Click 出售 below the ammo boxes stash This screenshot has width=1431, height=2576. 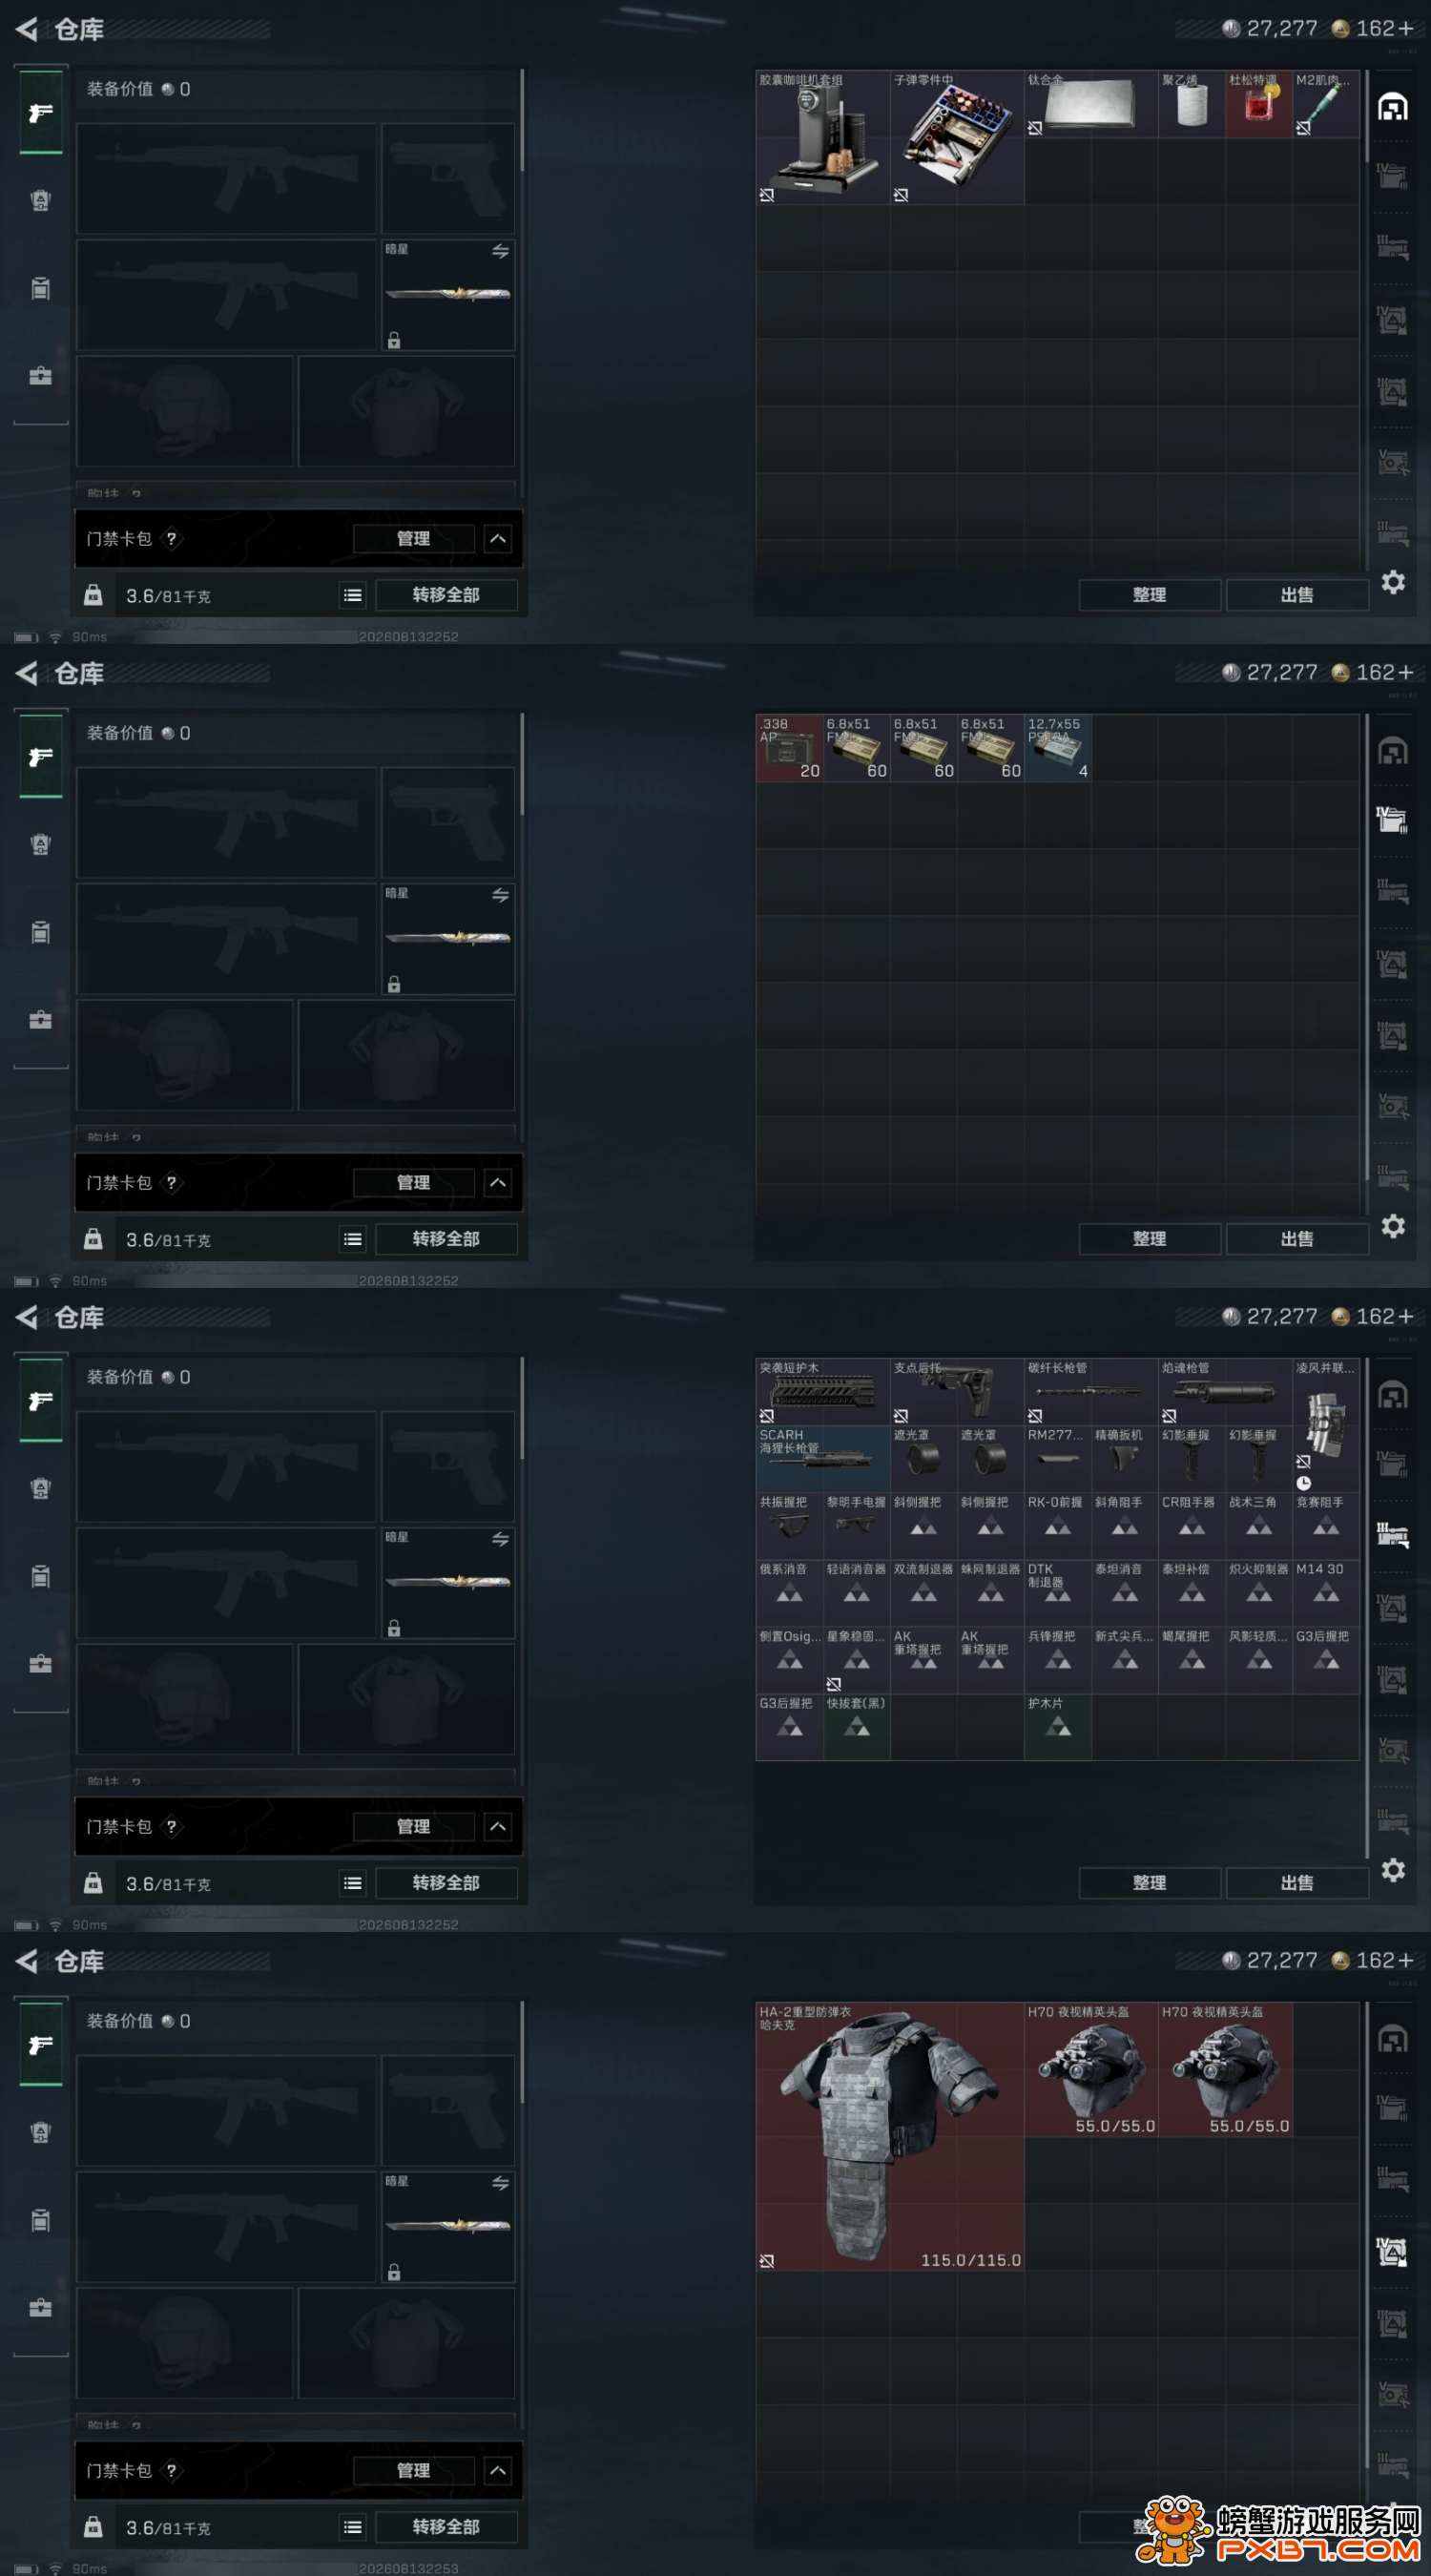click(x=1297, y=1239)
